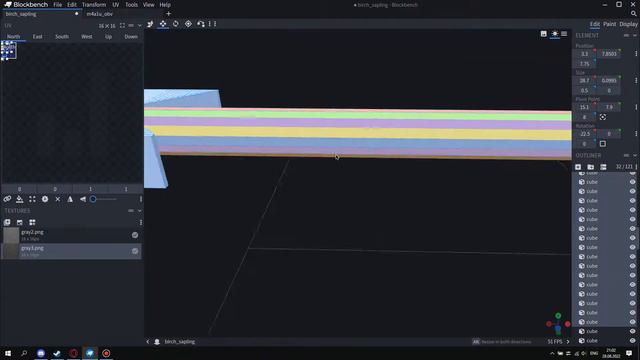
Task: Open the Transform menu
Action: pos(94,5)
